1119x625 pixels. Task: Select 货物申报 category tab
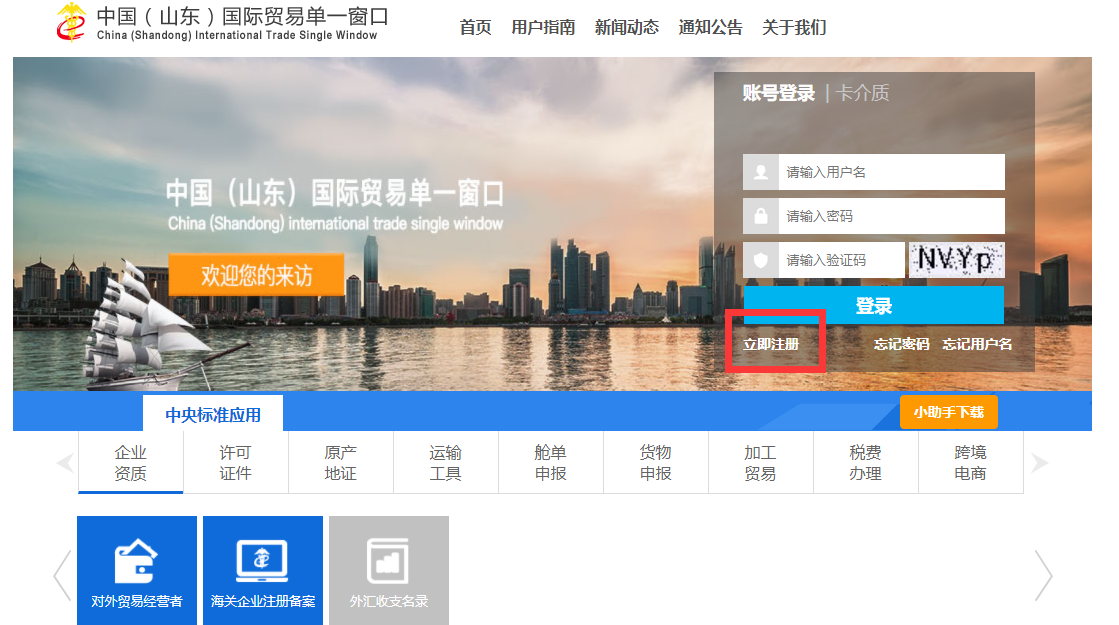[655, 462]
